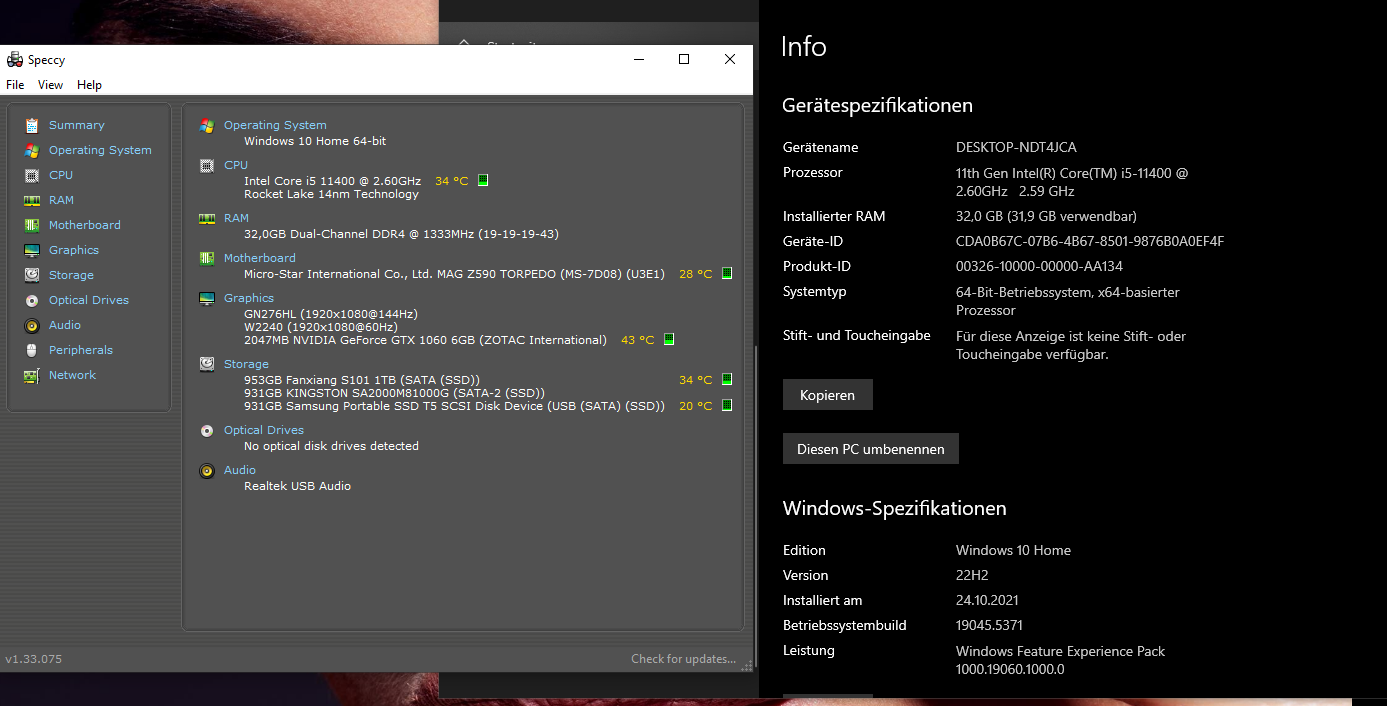
Task: Select Audio in the sidebar
Action: (x=65, y=325)
